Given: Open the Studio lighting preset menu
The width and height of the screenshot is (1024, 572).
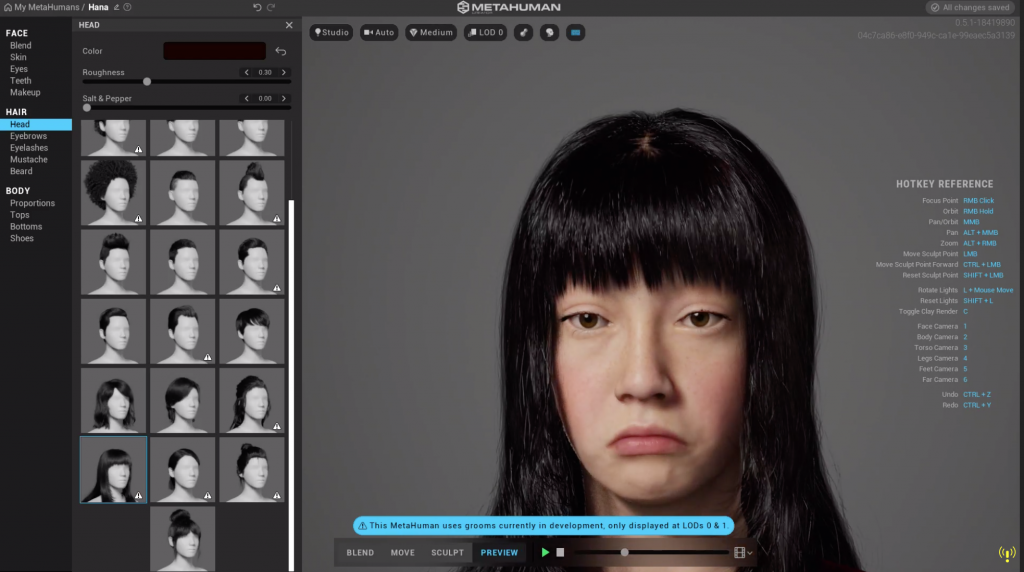Looking at the screenshot, I should pos(331,32).
